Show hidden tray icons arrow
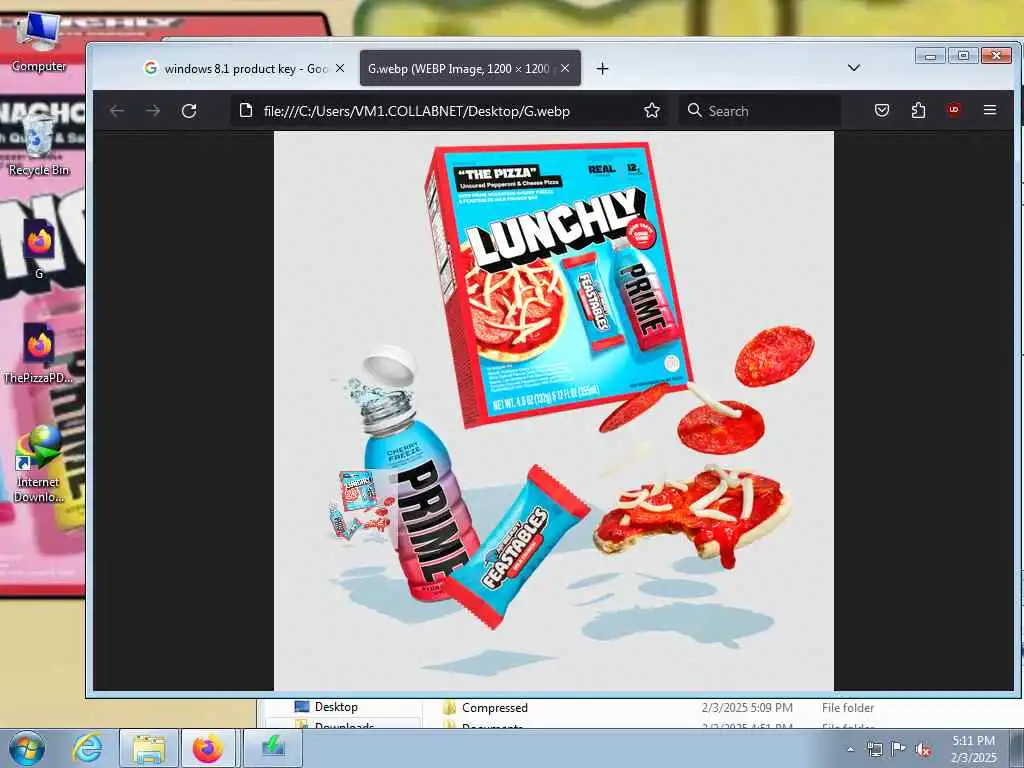 (850, 750)
